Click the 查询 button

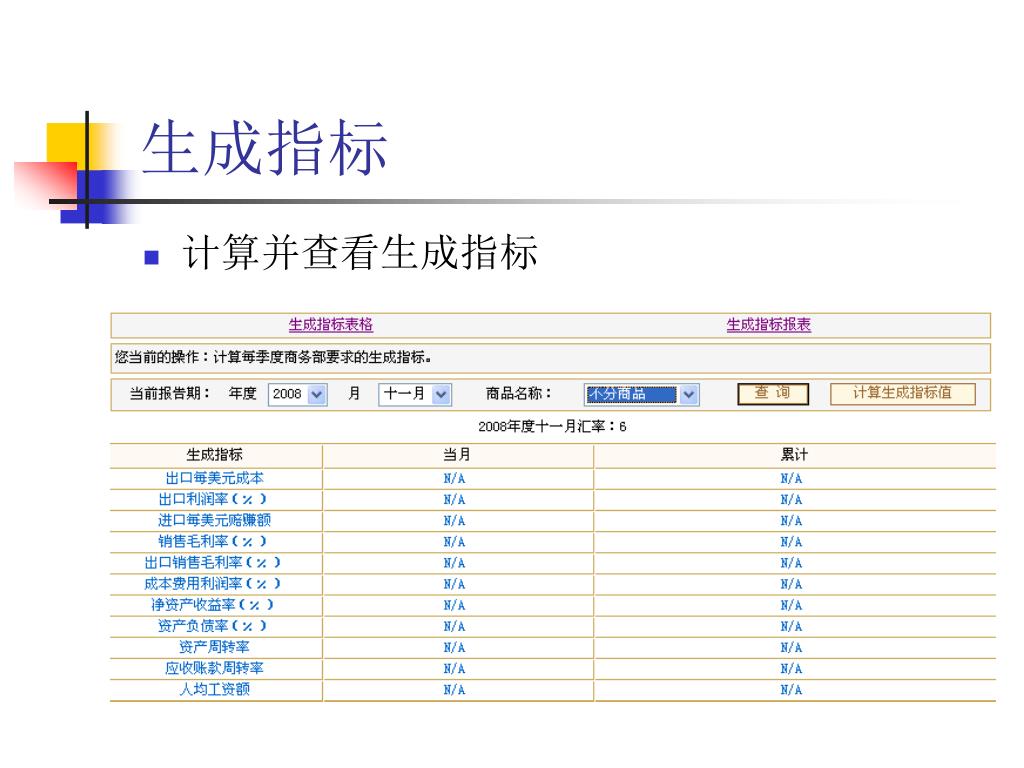[x=773, y=393]
